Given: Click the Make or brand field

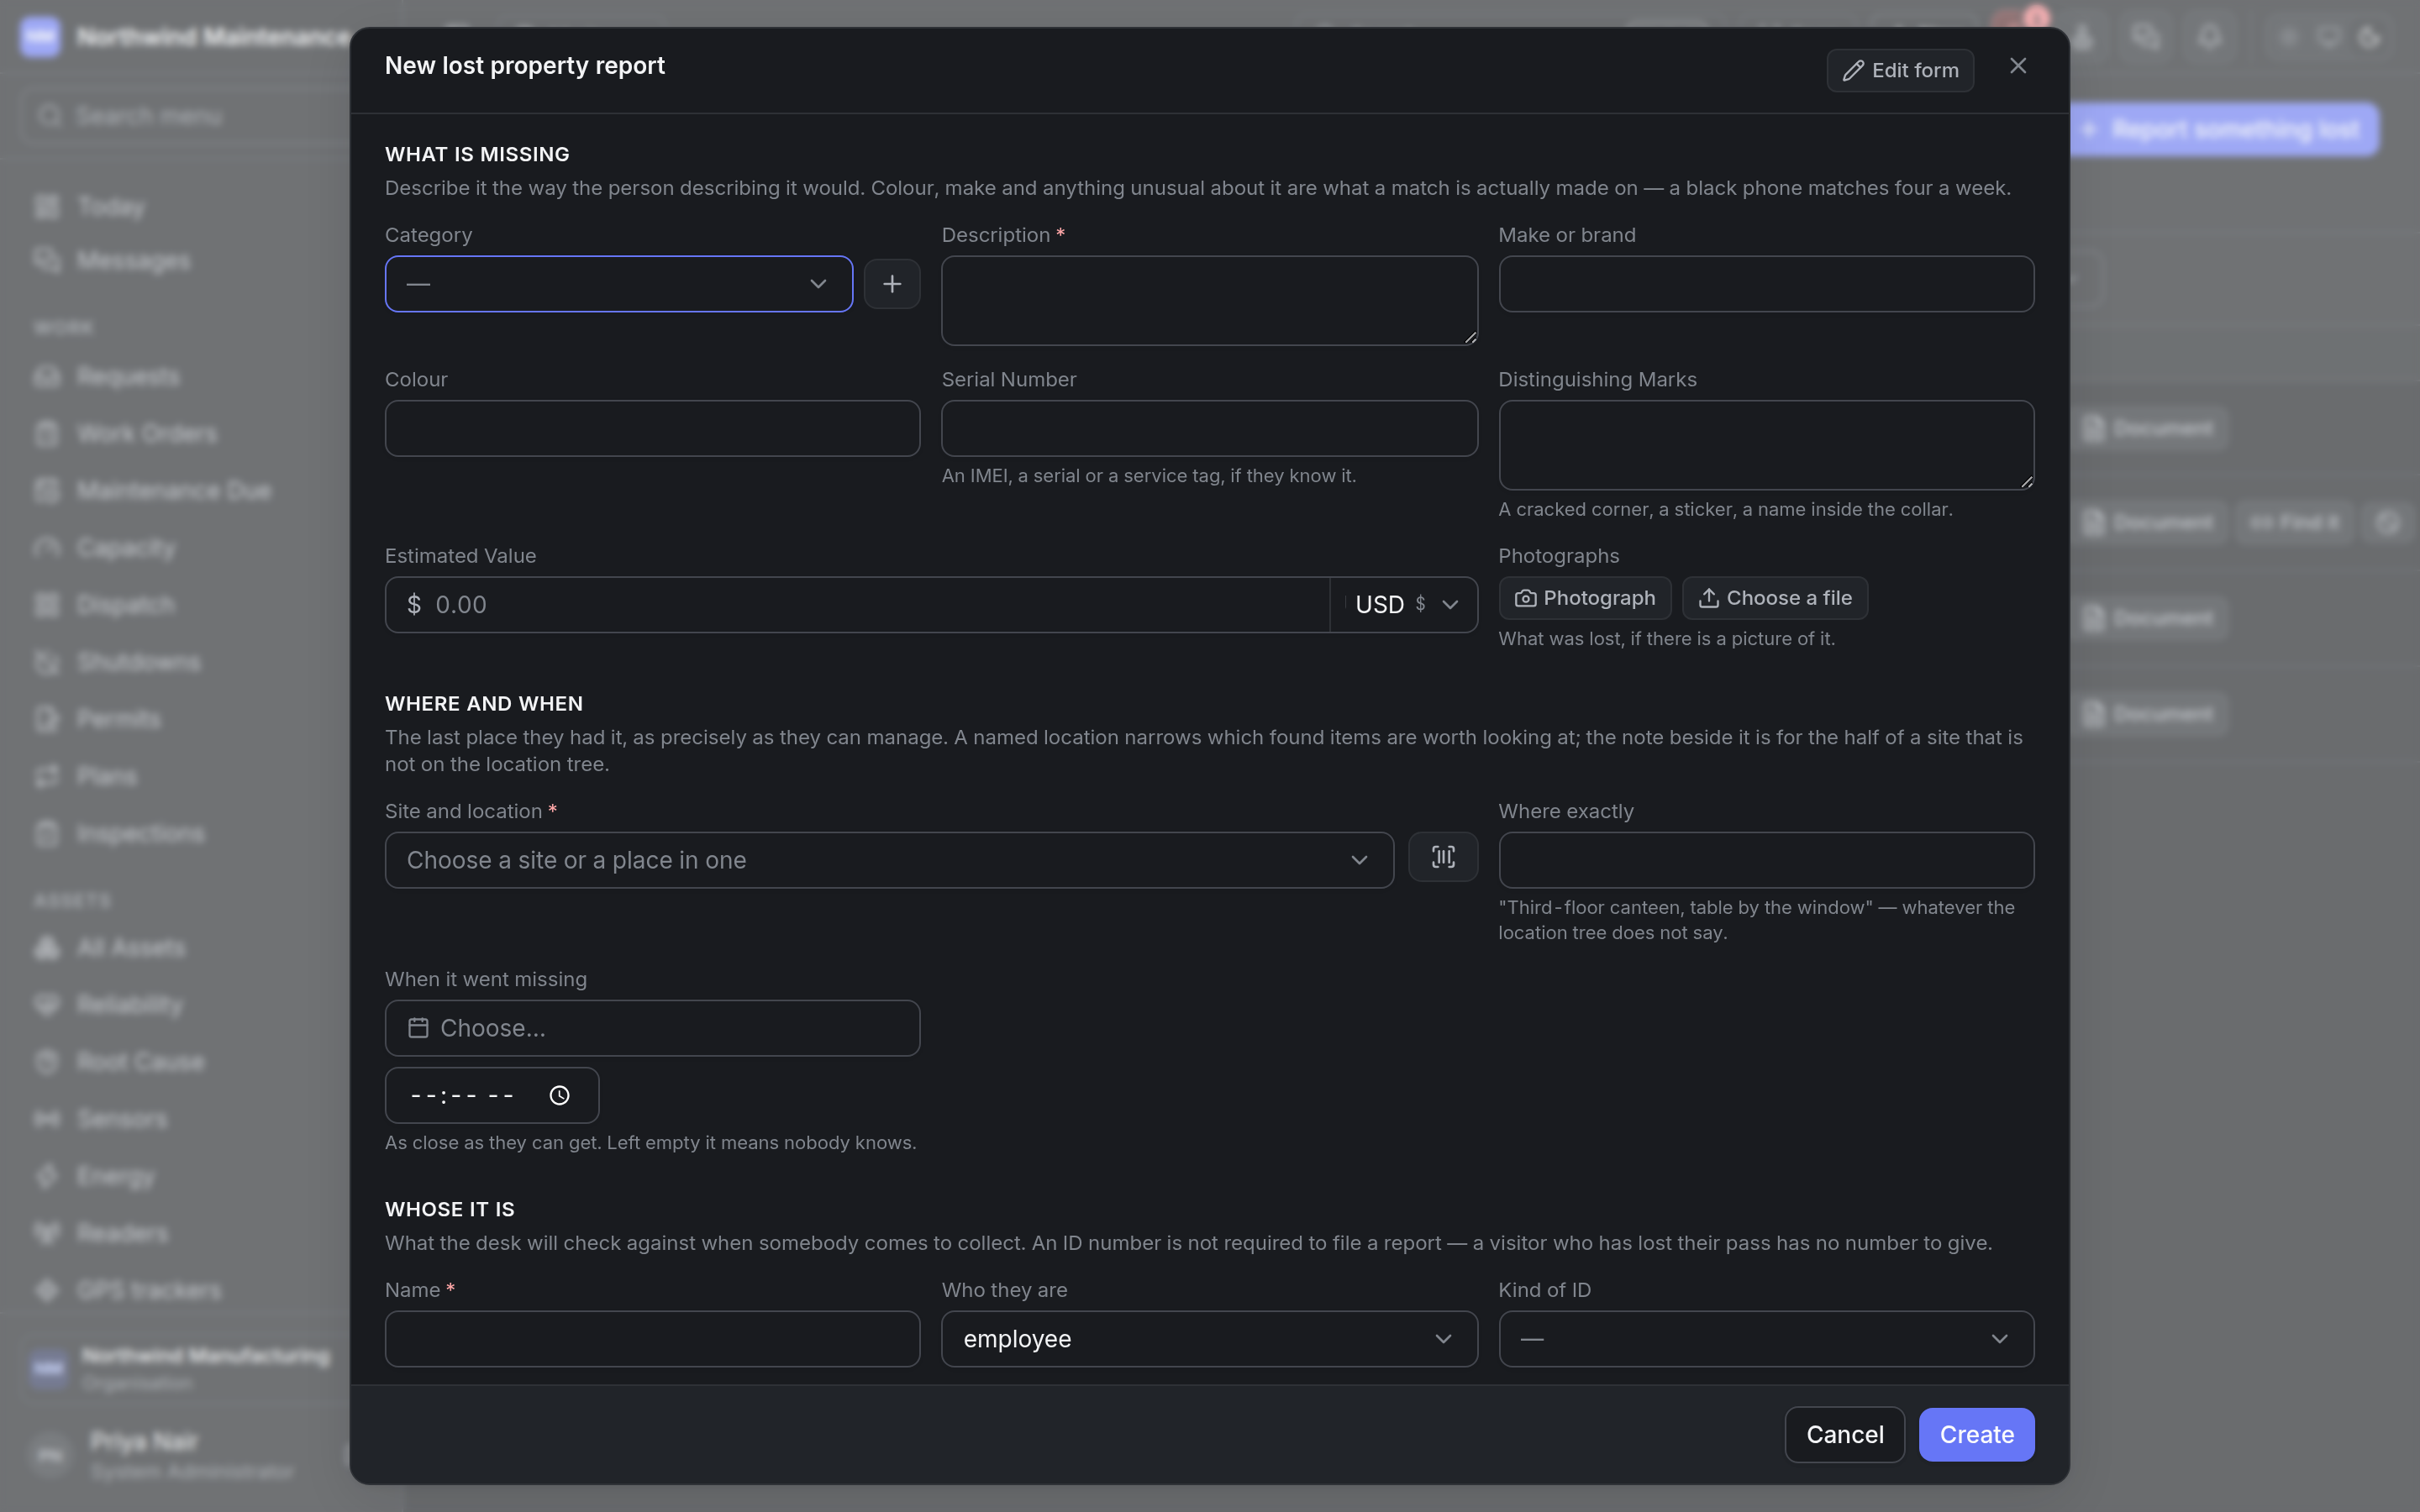Looking at the screenshot, I should point(1765,284).
